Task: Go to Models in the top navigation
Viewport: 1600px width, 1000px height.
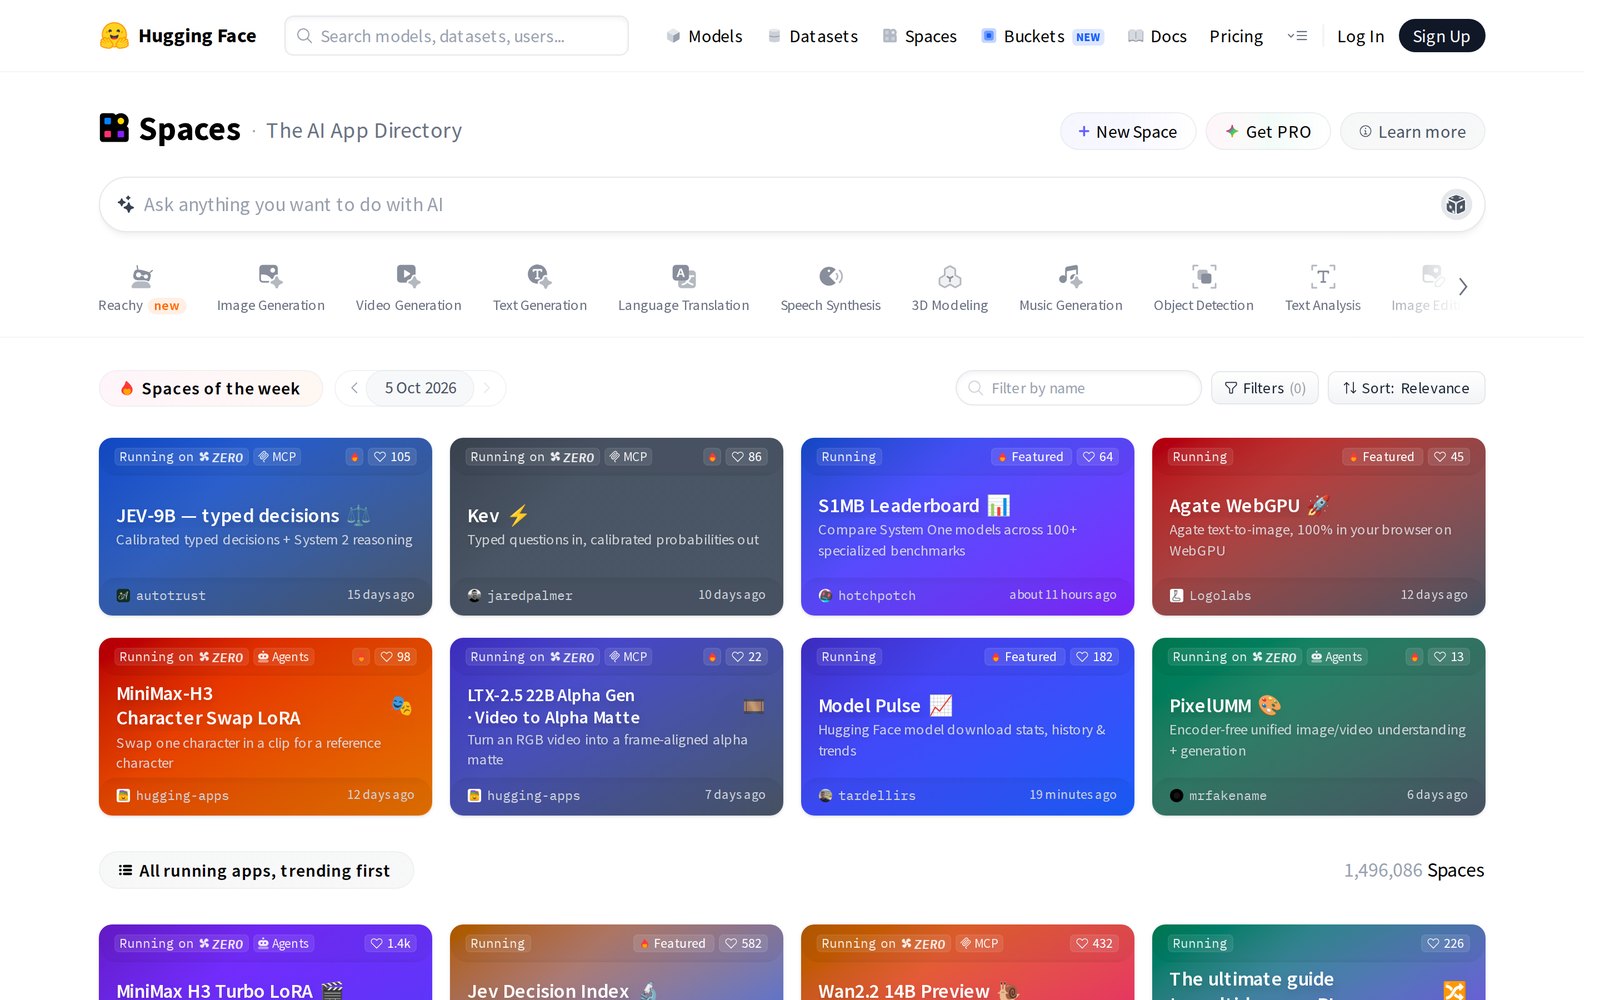Action: pyautogui.click(x=704, y=36)
